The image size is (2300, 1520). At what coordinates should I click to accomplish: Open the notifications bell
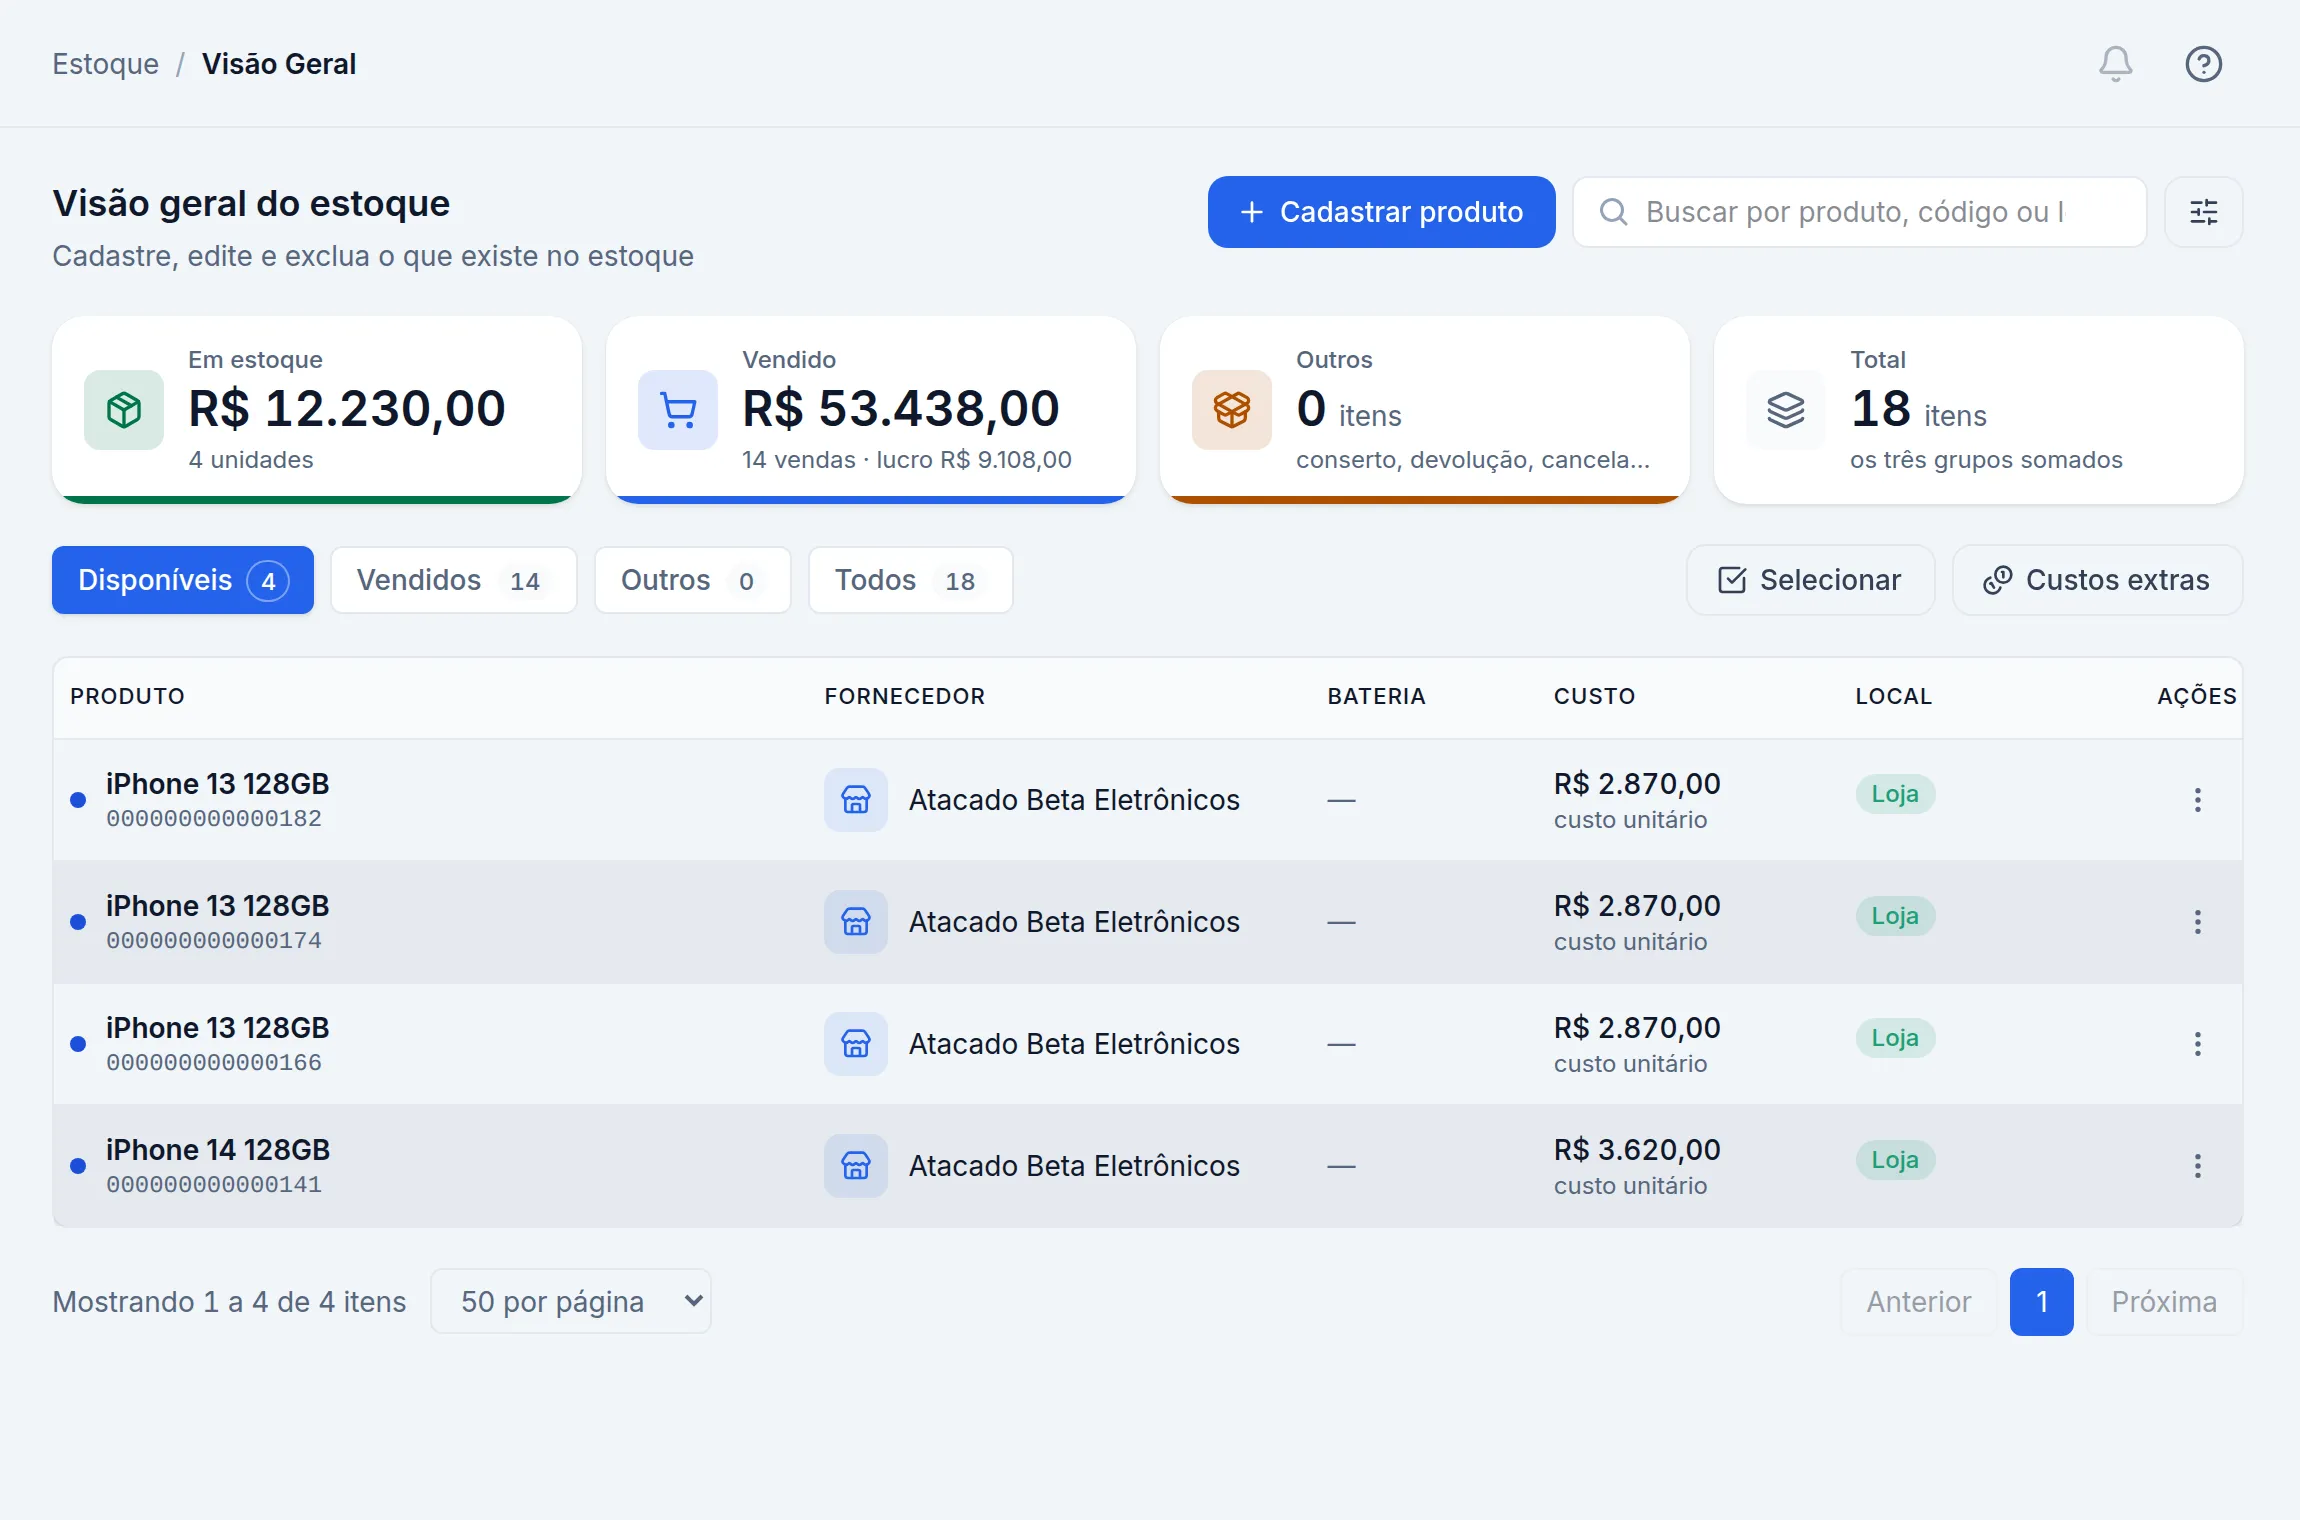pyautogui.click(x=2115, y=64)
